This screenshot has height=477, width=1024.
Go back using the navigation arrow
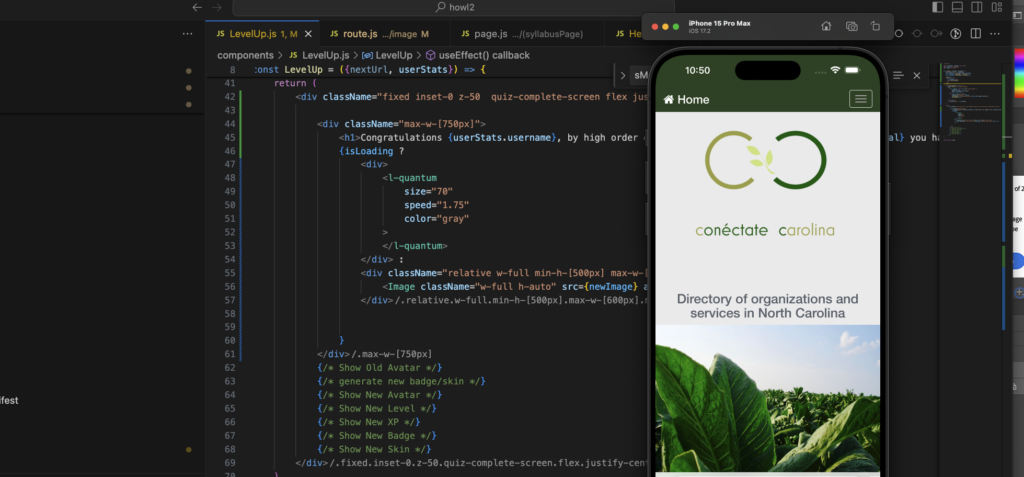point(197,7)
